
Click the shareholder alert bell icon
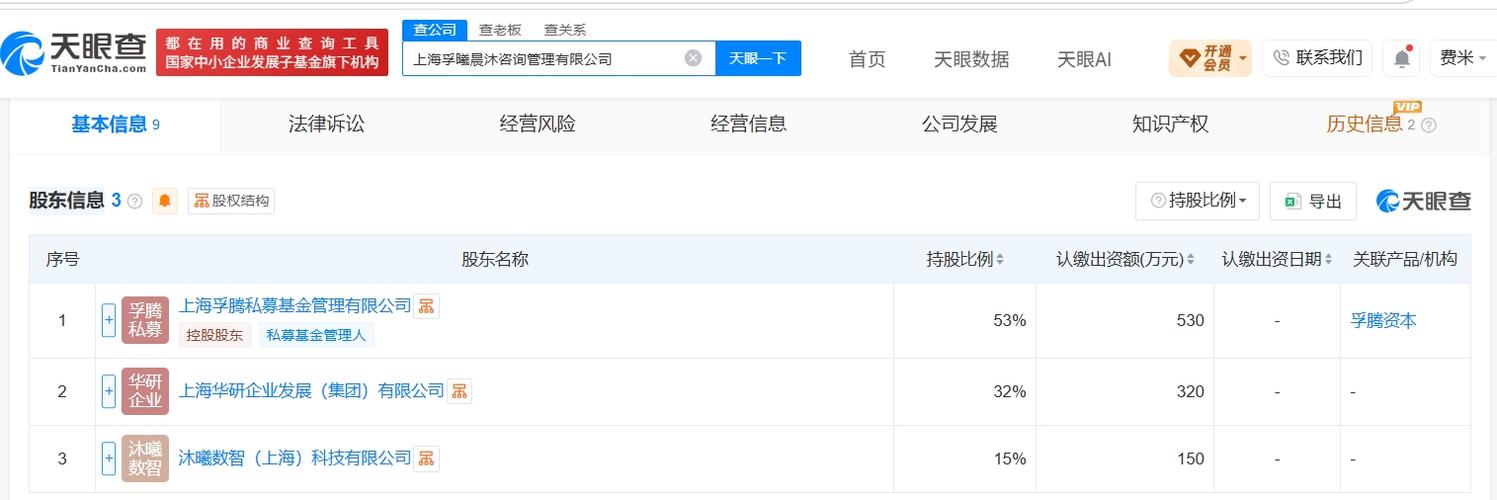(165, 201)
